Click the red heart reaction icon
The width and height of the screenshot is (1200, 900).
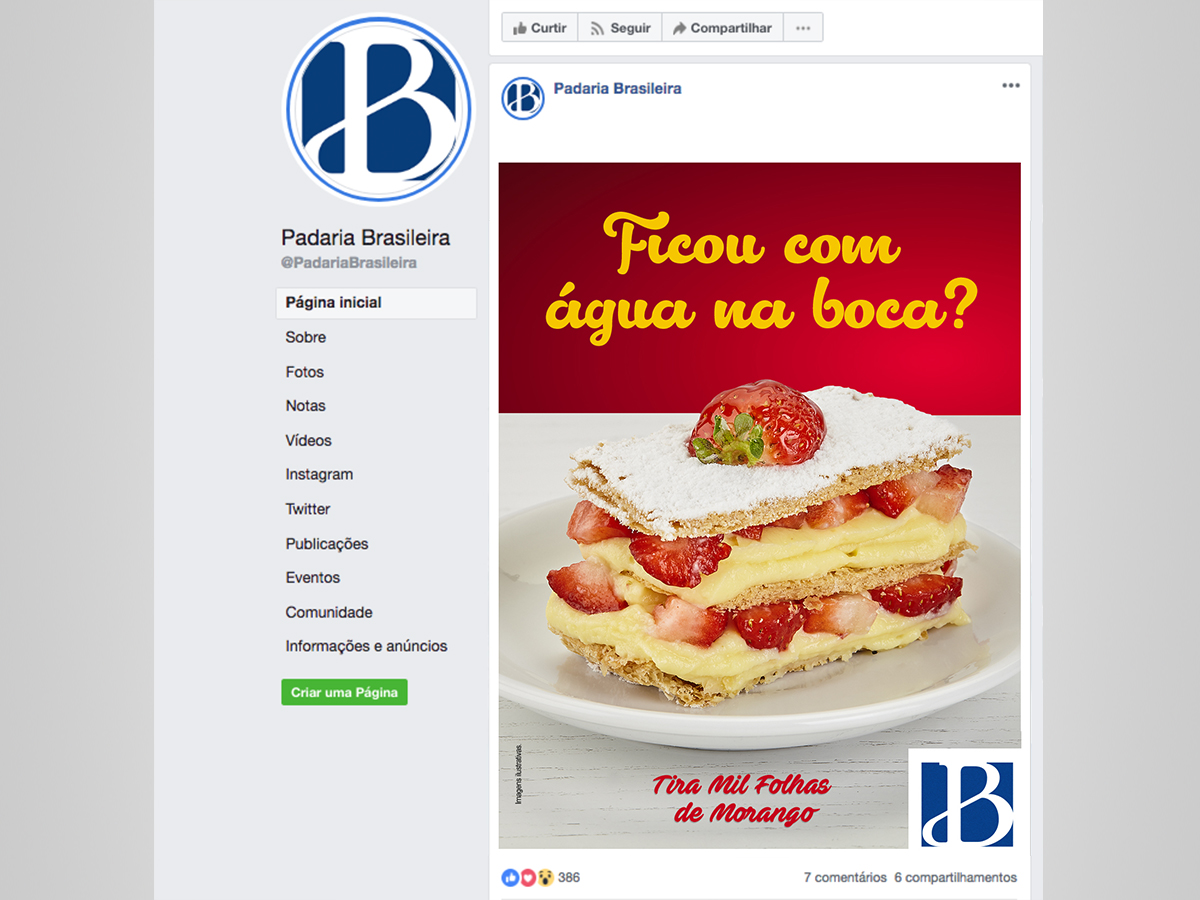pyautogui.click(x=527, y=877)
